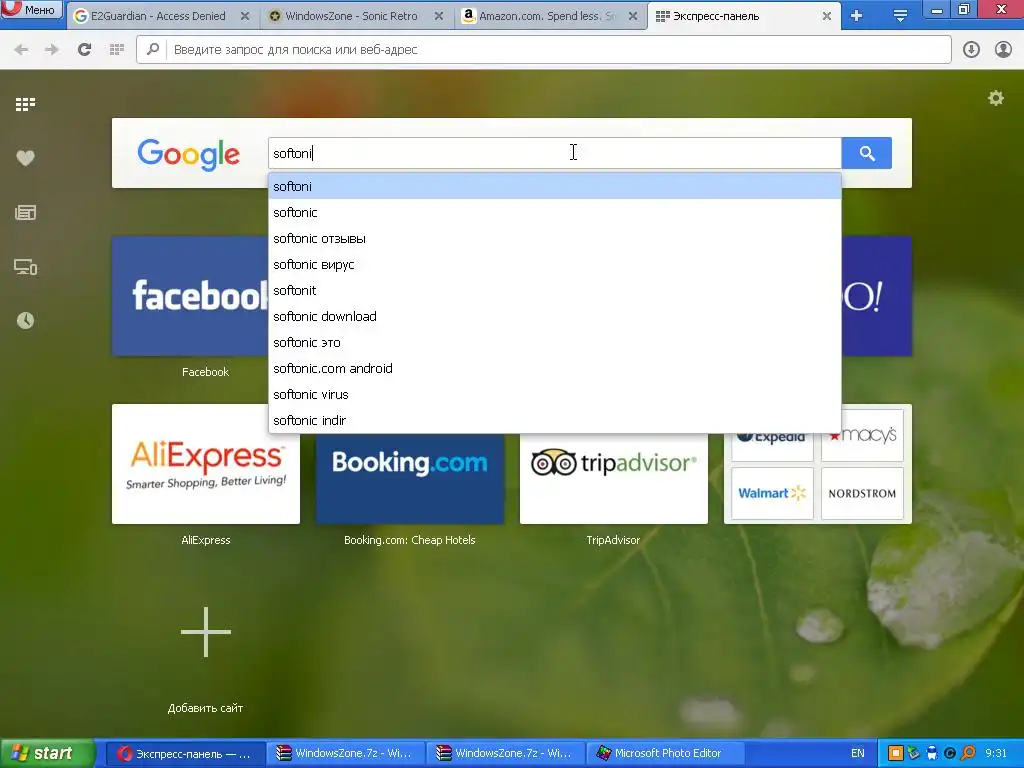Switch to Amazon.com tab

(x=547, y=16)
